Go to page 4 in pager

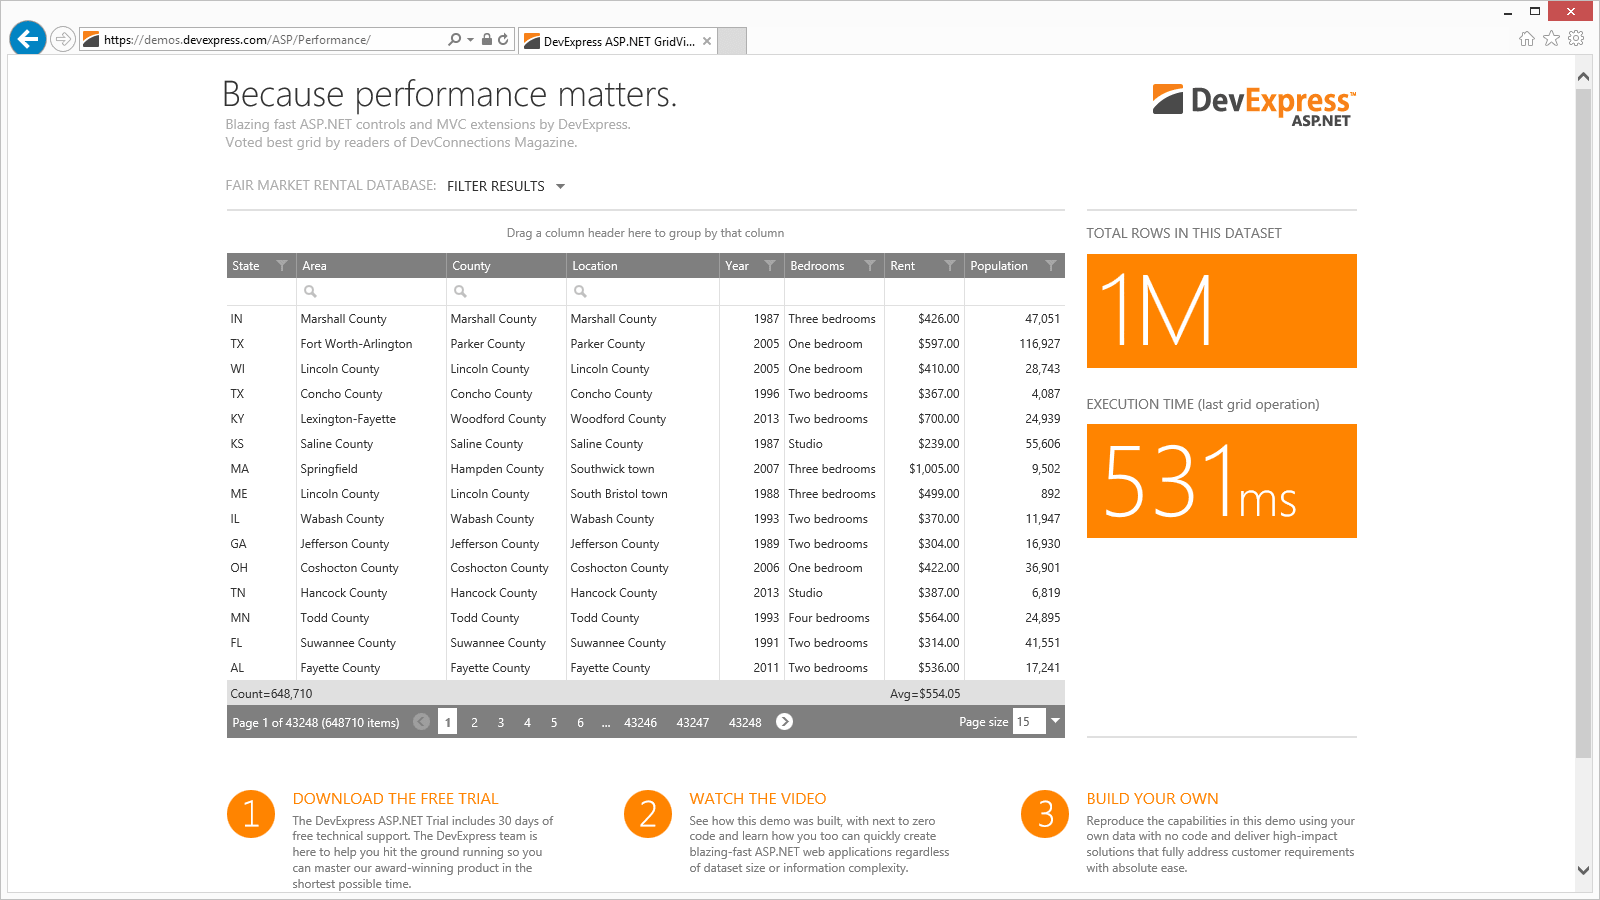527,722
